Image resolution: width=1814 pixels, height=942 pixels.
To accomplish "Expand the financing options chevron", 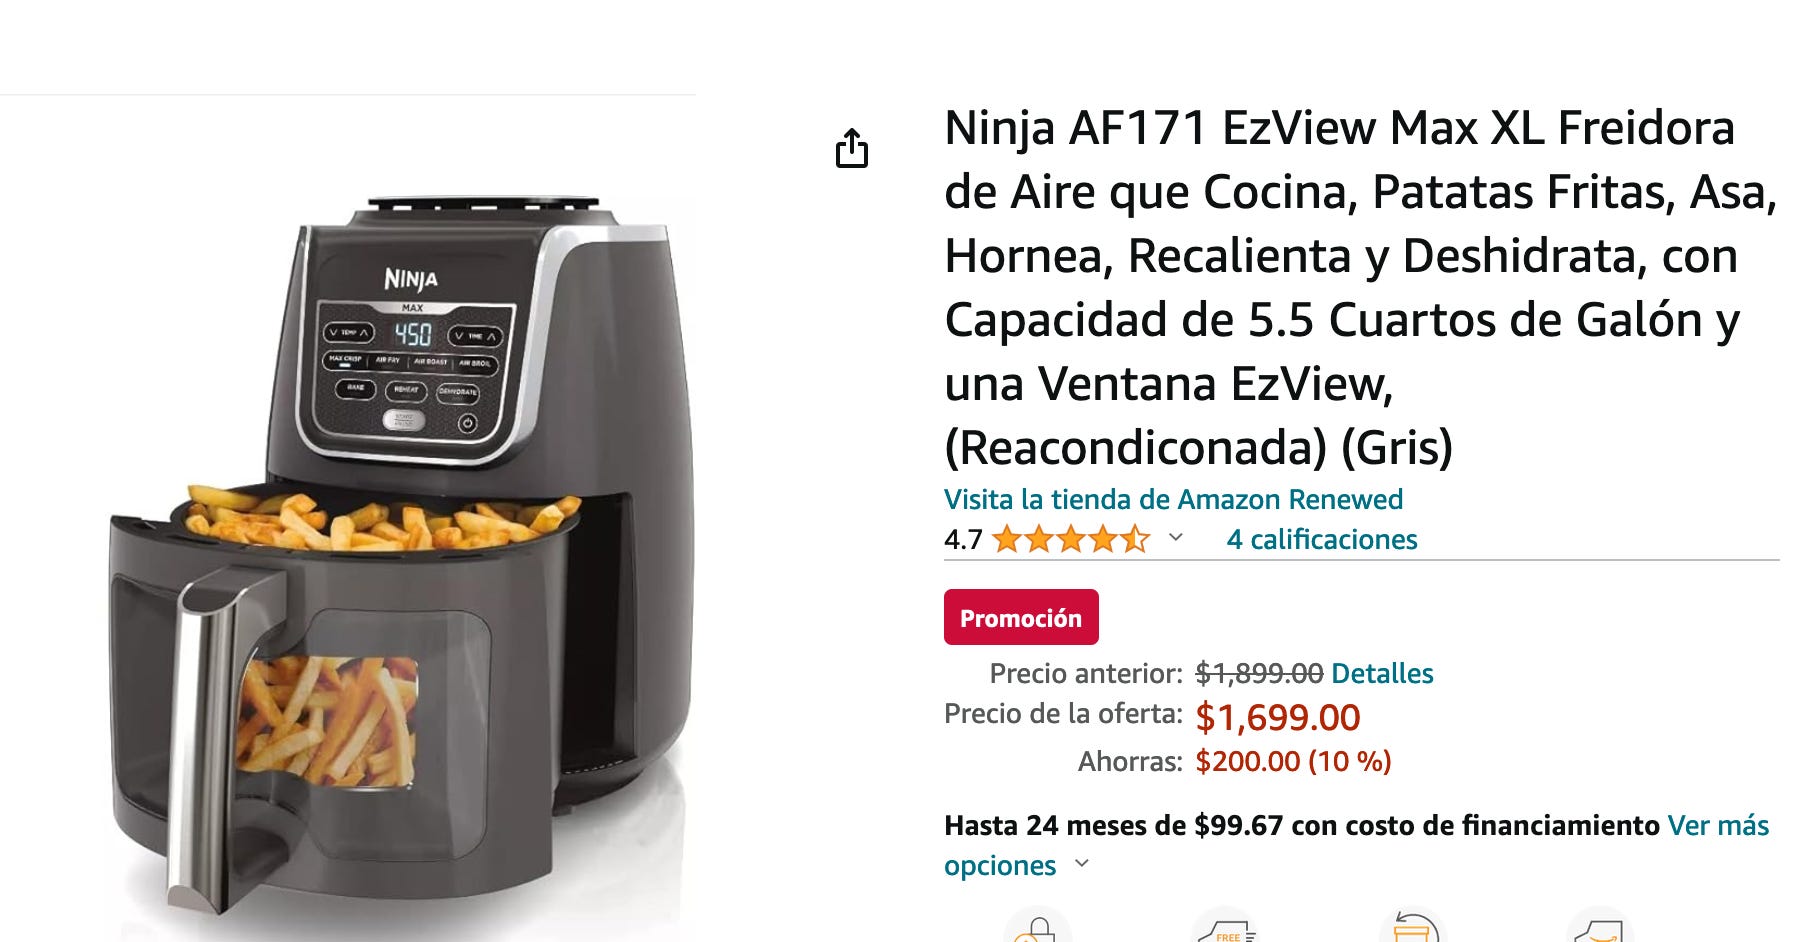I will (1081, 863).
